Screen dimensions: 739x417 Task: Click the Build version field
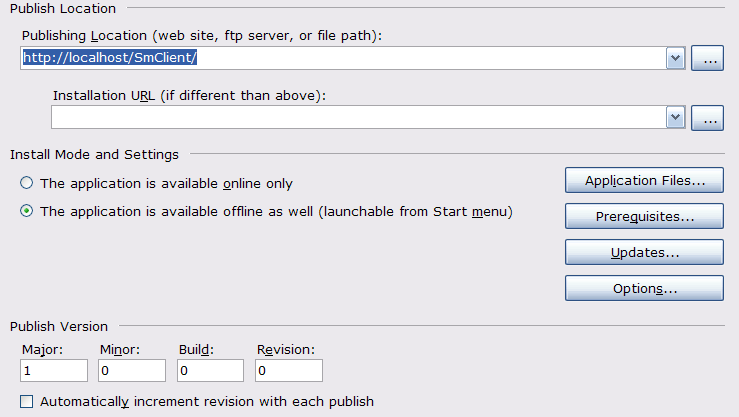pyautogui.click(x=210, y=371)
